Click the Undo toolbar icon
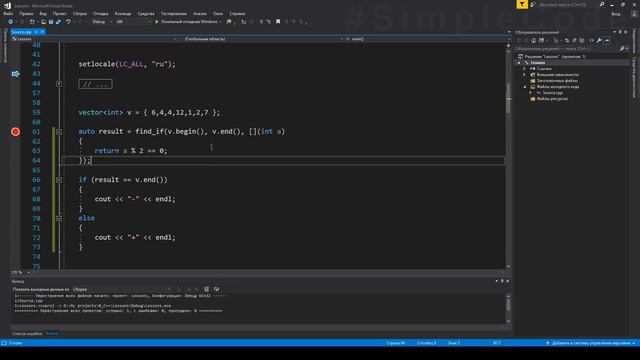This screenshot has height=360, width=640. click(x=68, y=22)
